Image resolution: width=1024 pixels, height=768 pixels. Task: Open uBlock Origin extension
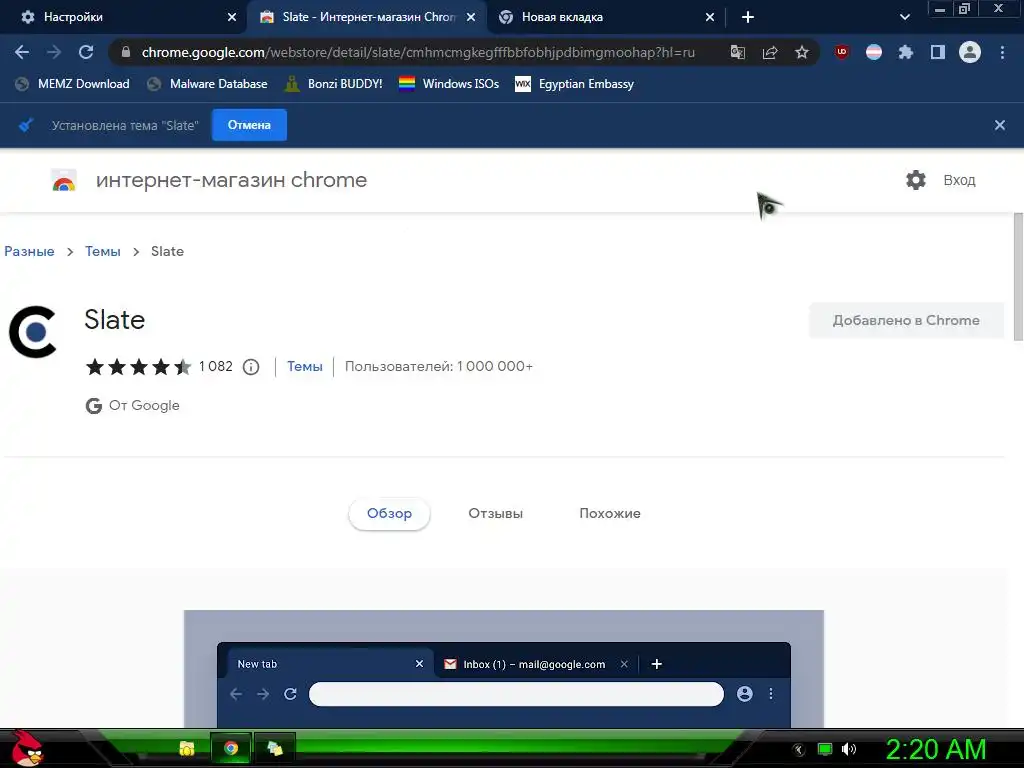(x=842, y=52)
